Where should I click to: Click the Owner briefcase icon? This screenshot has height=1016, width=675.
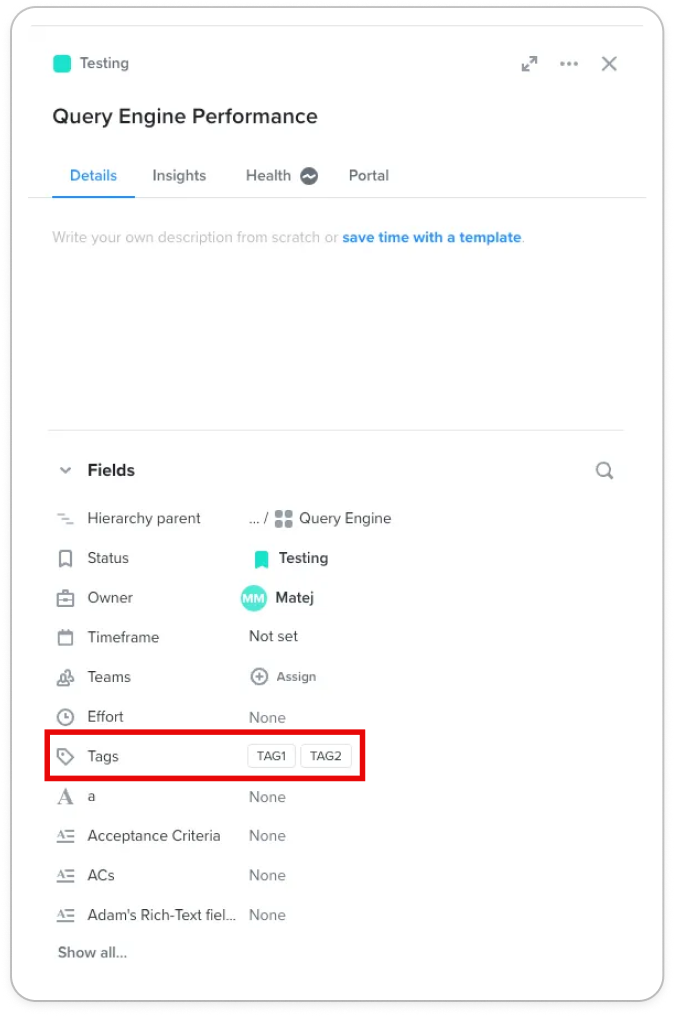[65, 598]
